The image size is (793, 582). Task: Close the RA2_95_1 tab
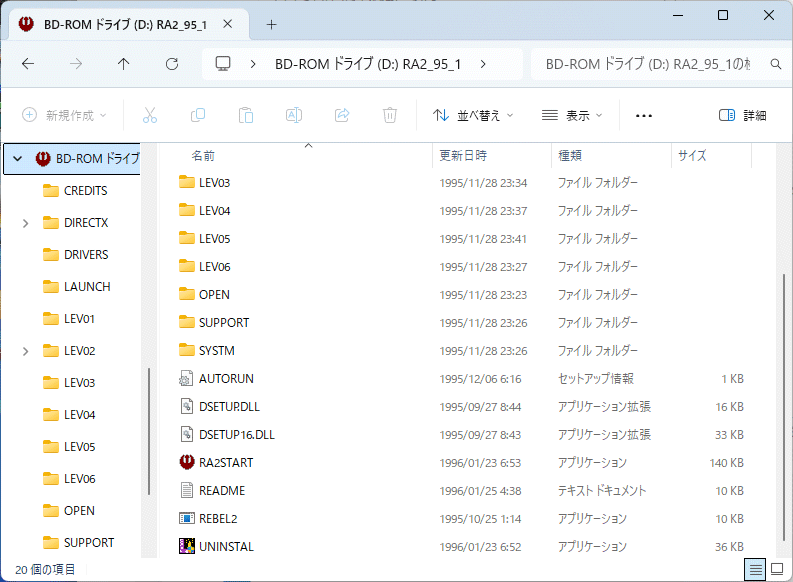click(x=228, y=24)
